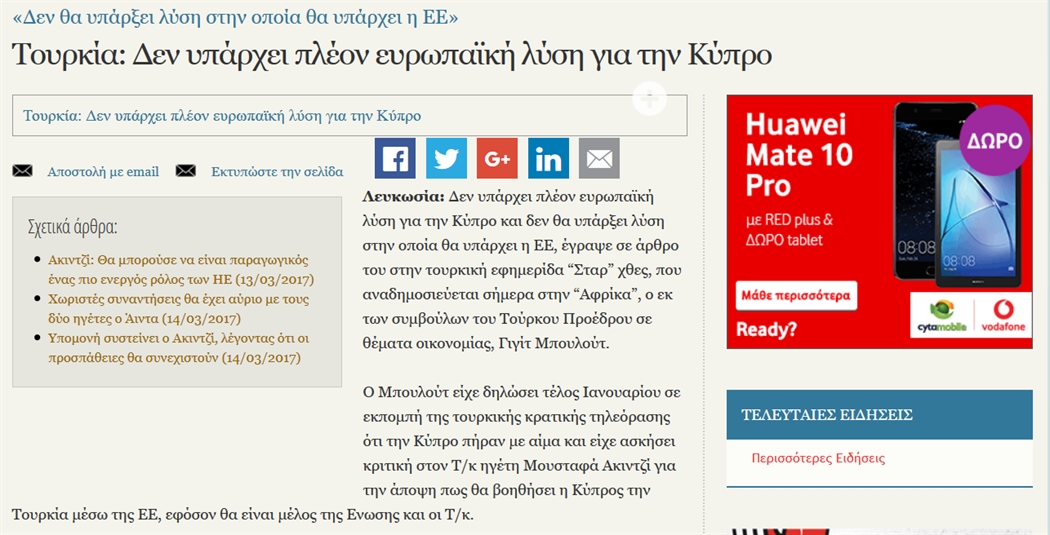1050x535 pixels.
Task: Open the Περισσότερες Ειδήσεις link
Action: 818,459
